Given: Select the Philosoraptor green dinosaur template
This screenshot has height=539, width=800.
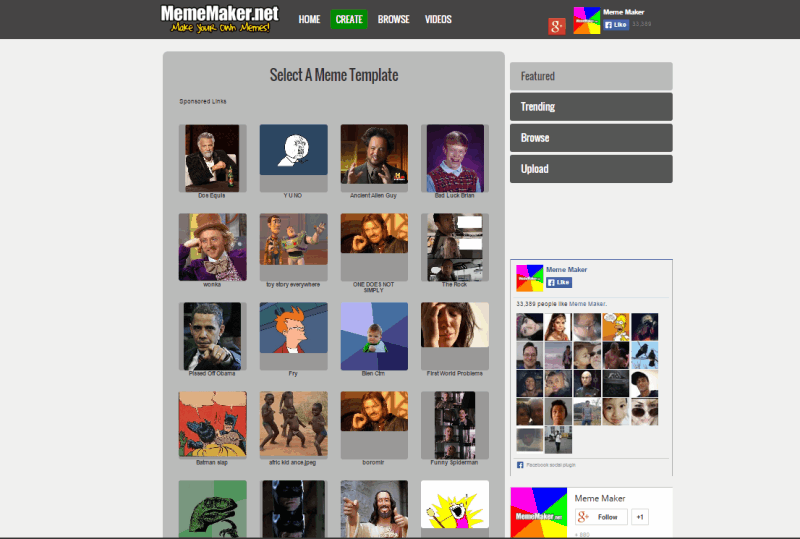Looking at the screenshot, I should coord(212,509).
